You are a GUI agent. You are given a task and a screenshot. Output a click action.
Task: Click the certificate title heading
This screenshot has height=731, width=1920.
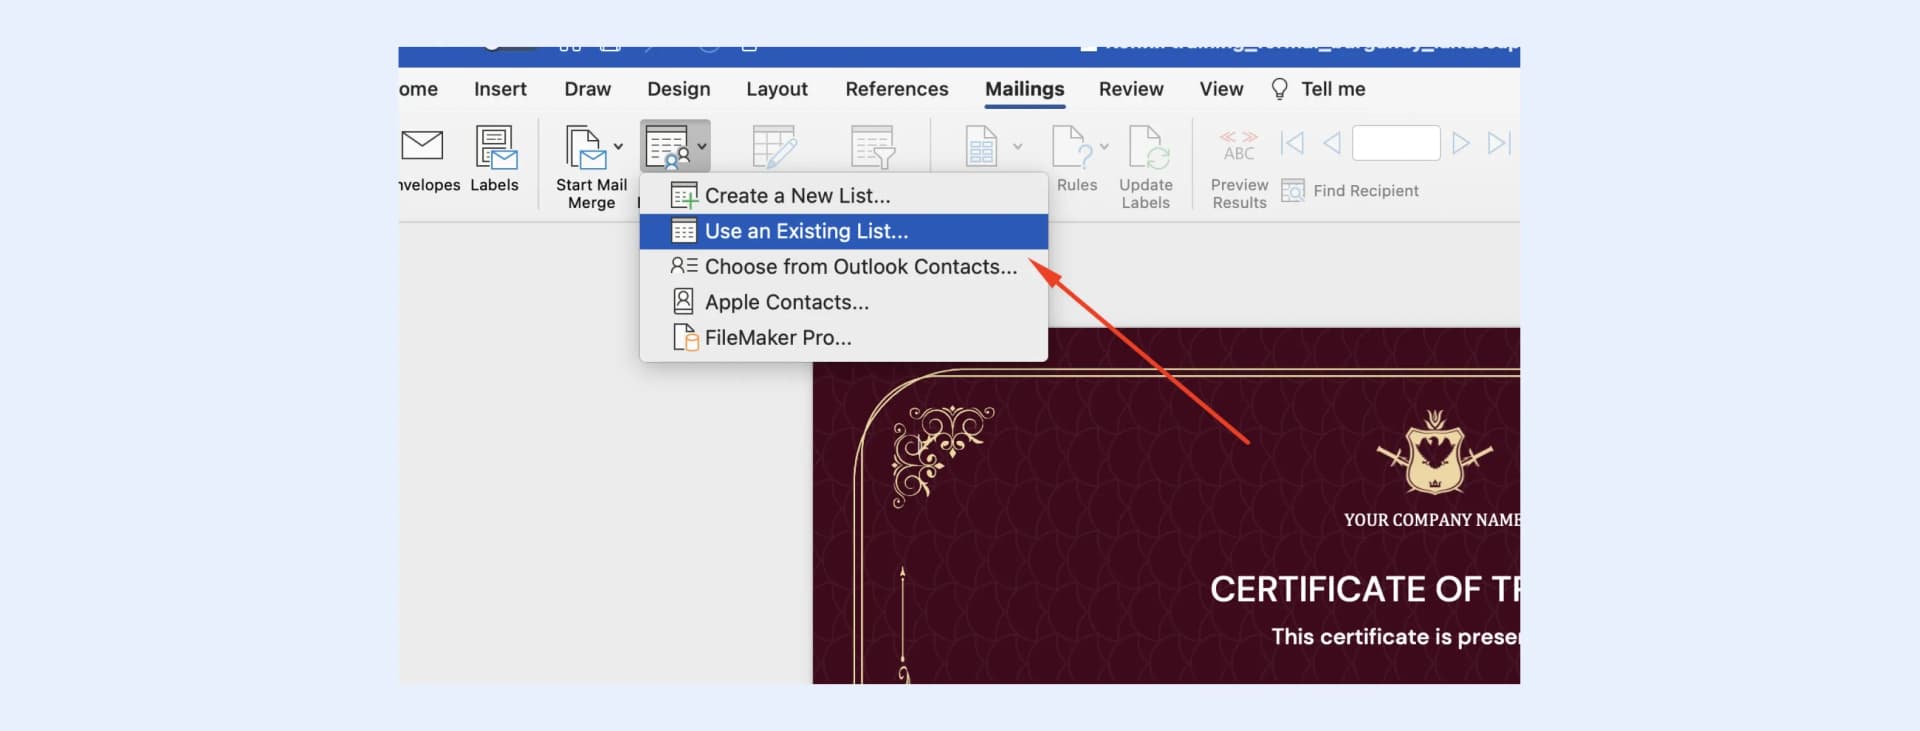coord(1364,589)
